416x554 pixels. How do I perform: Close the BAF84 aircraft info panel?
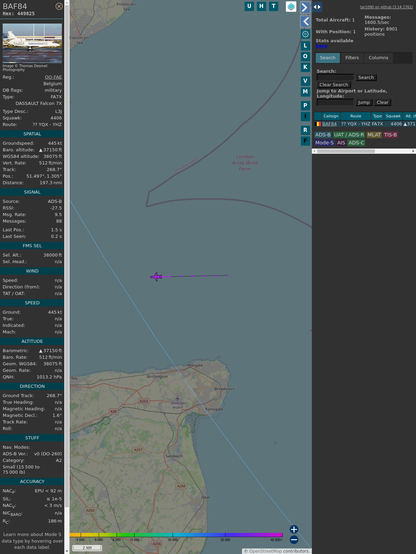[x=59, y=6]
